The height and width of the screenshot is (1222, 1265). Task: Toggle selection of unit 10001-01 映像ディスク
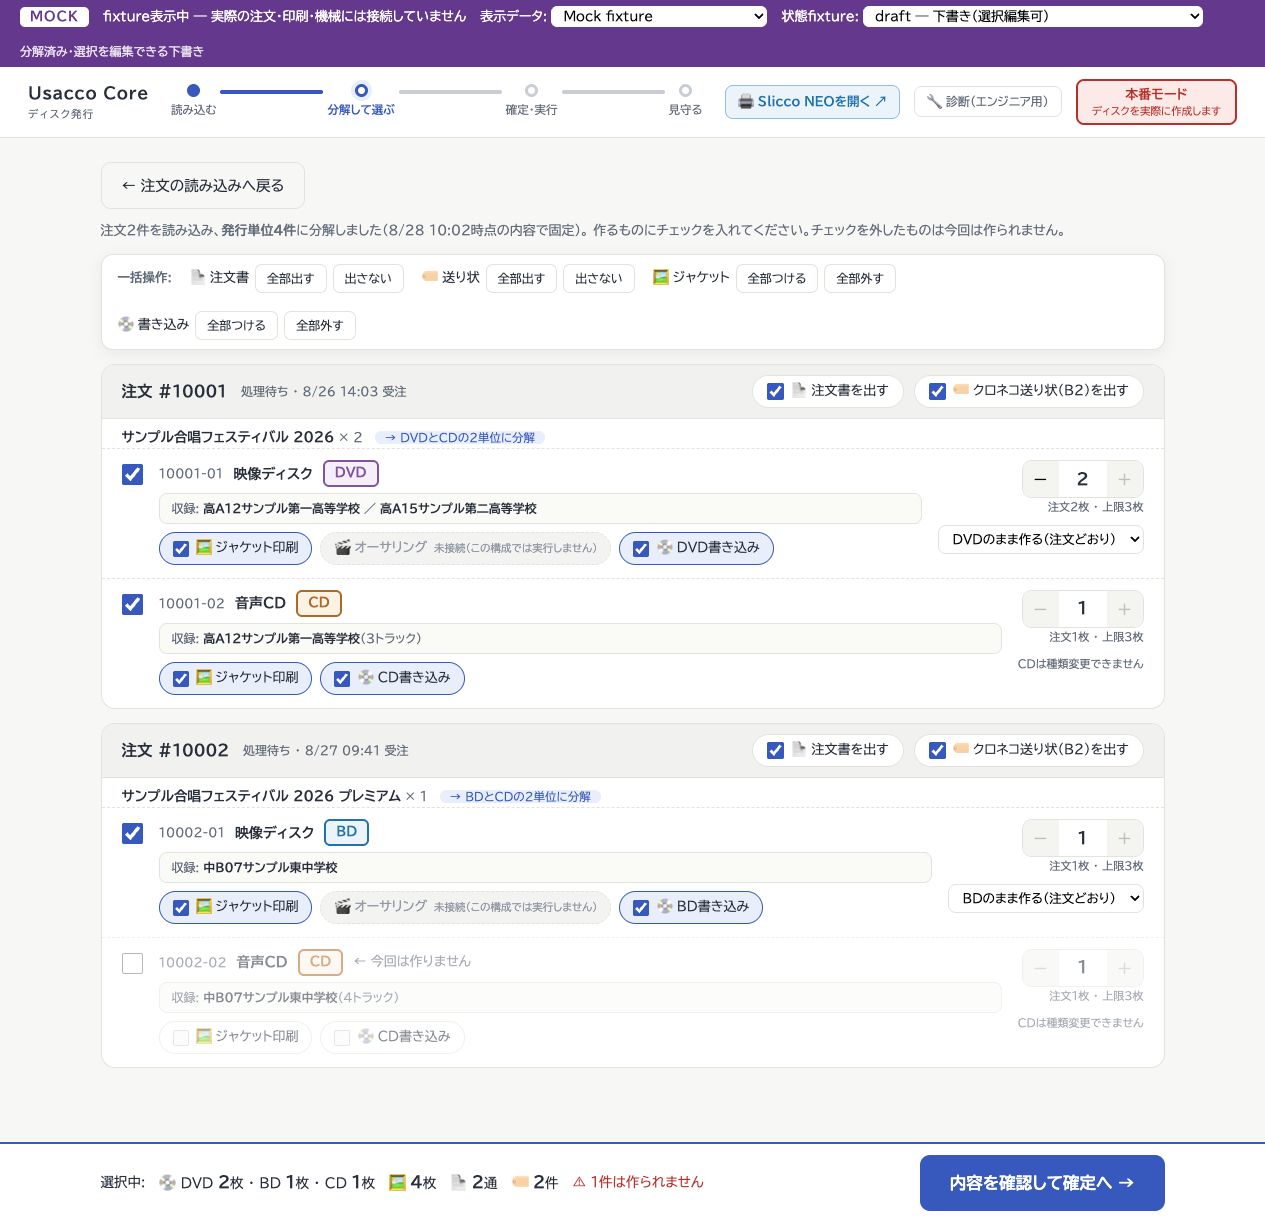(132, 474)
